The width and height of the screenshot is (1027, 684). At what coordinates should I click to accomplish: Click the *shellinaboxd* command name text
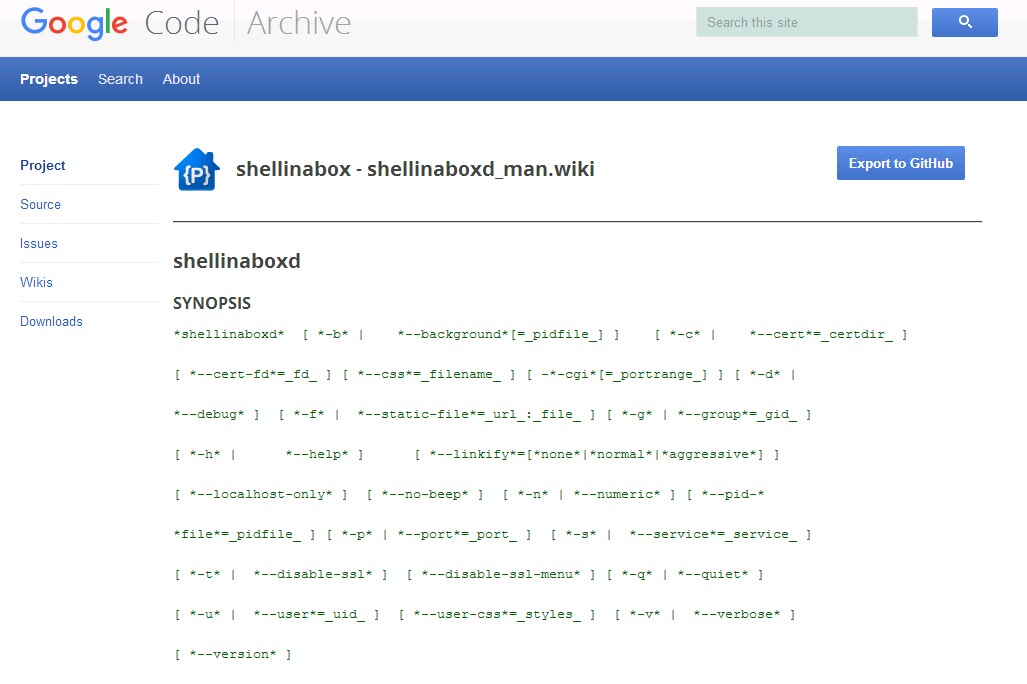(x=229, y=334)
